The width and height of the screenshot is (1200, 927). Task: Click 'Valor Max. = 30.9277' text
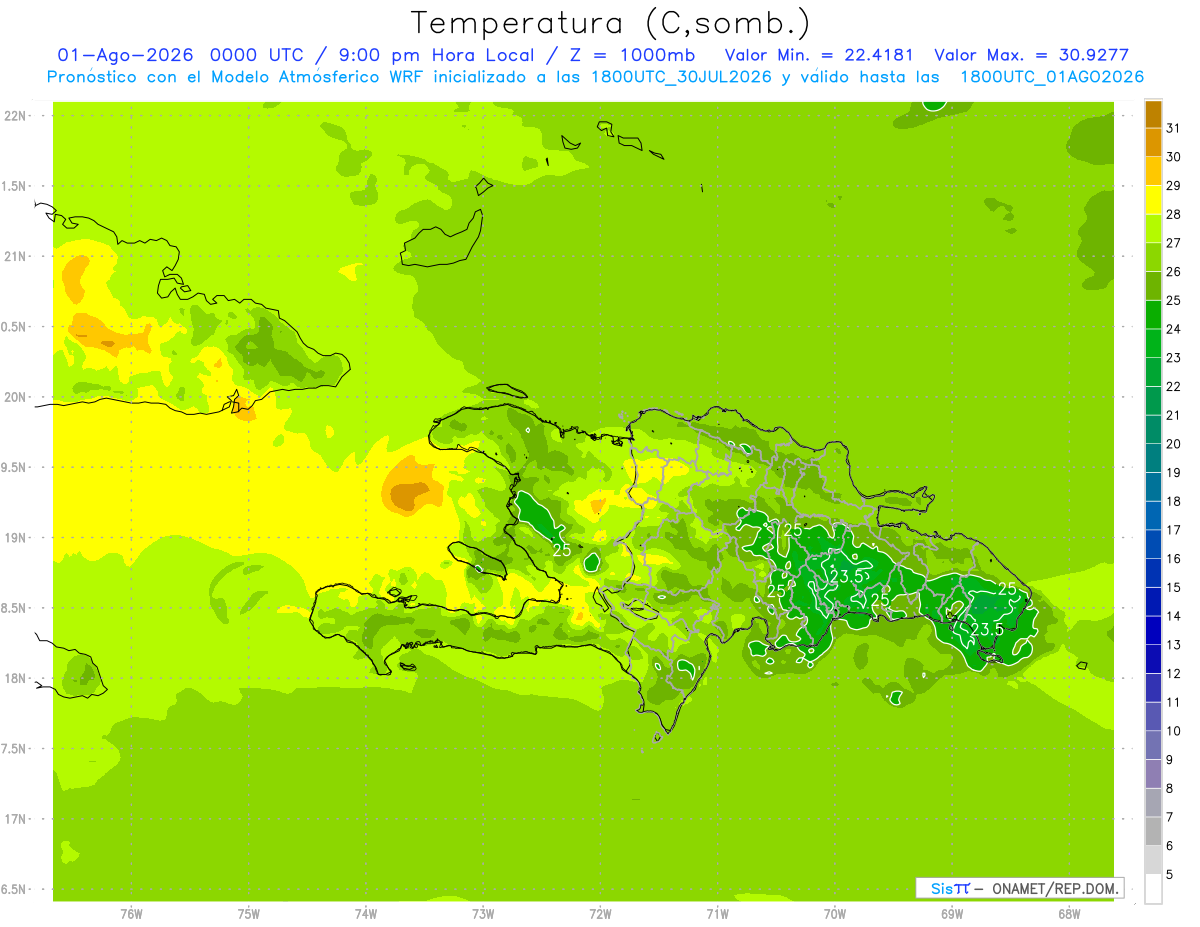point(1031,55)
